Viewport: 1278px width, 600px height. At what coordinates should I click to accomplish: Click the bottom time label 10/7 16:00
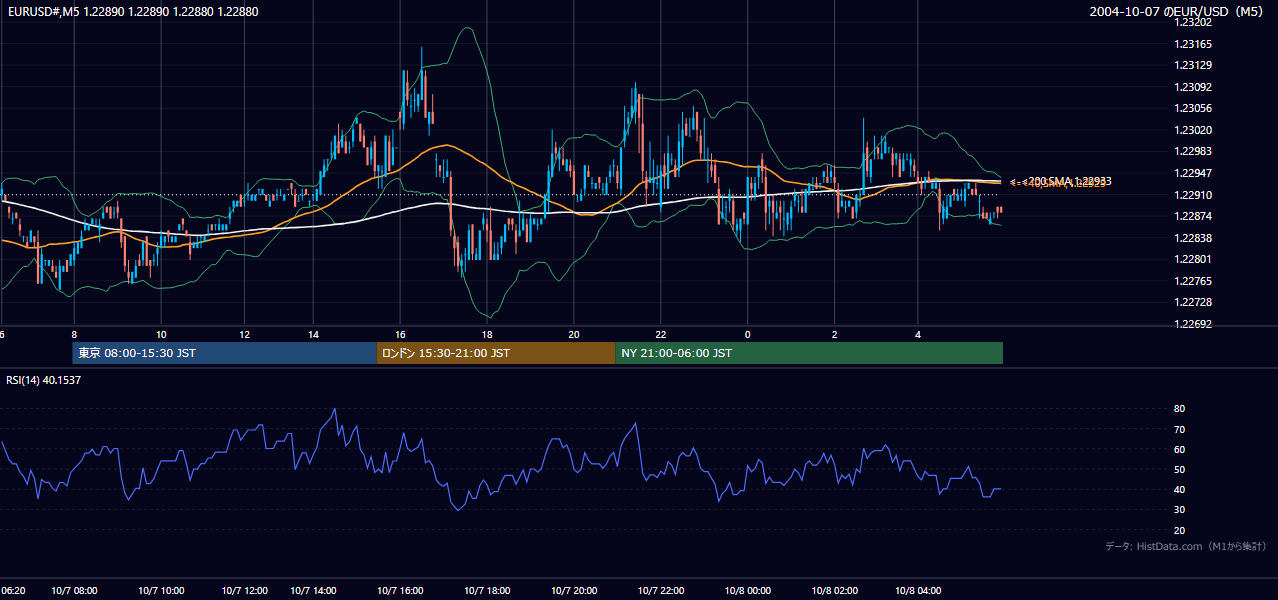click(x=400, y=591)
